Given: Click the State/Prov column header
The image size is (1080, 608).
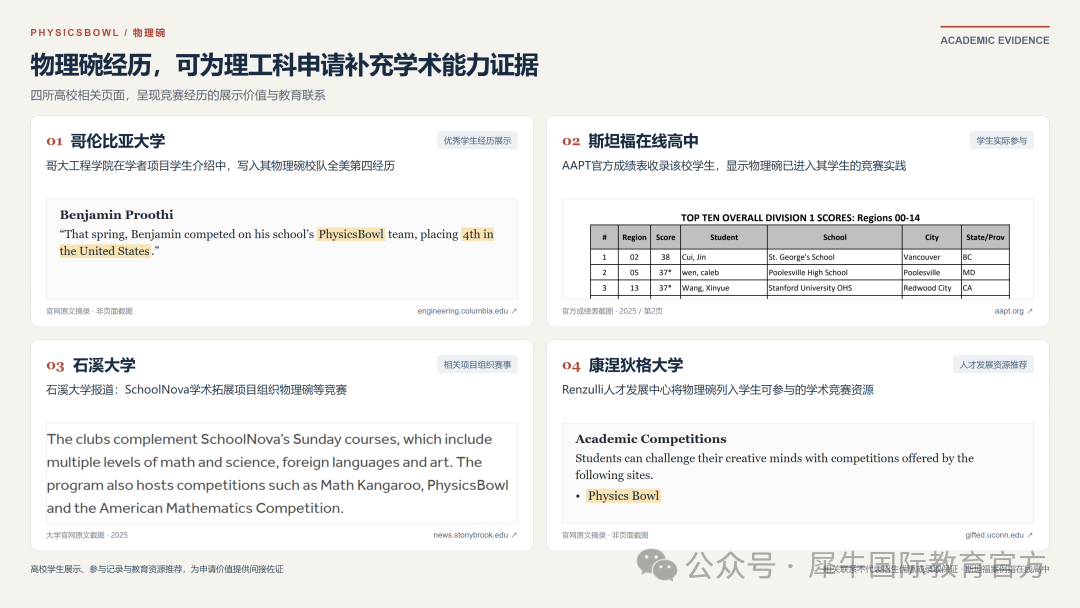Looking at the screenshot, I should pos(985,237).
